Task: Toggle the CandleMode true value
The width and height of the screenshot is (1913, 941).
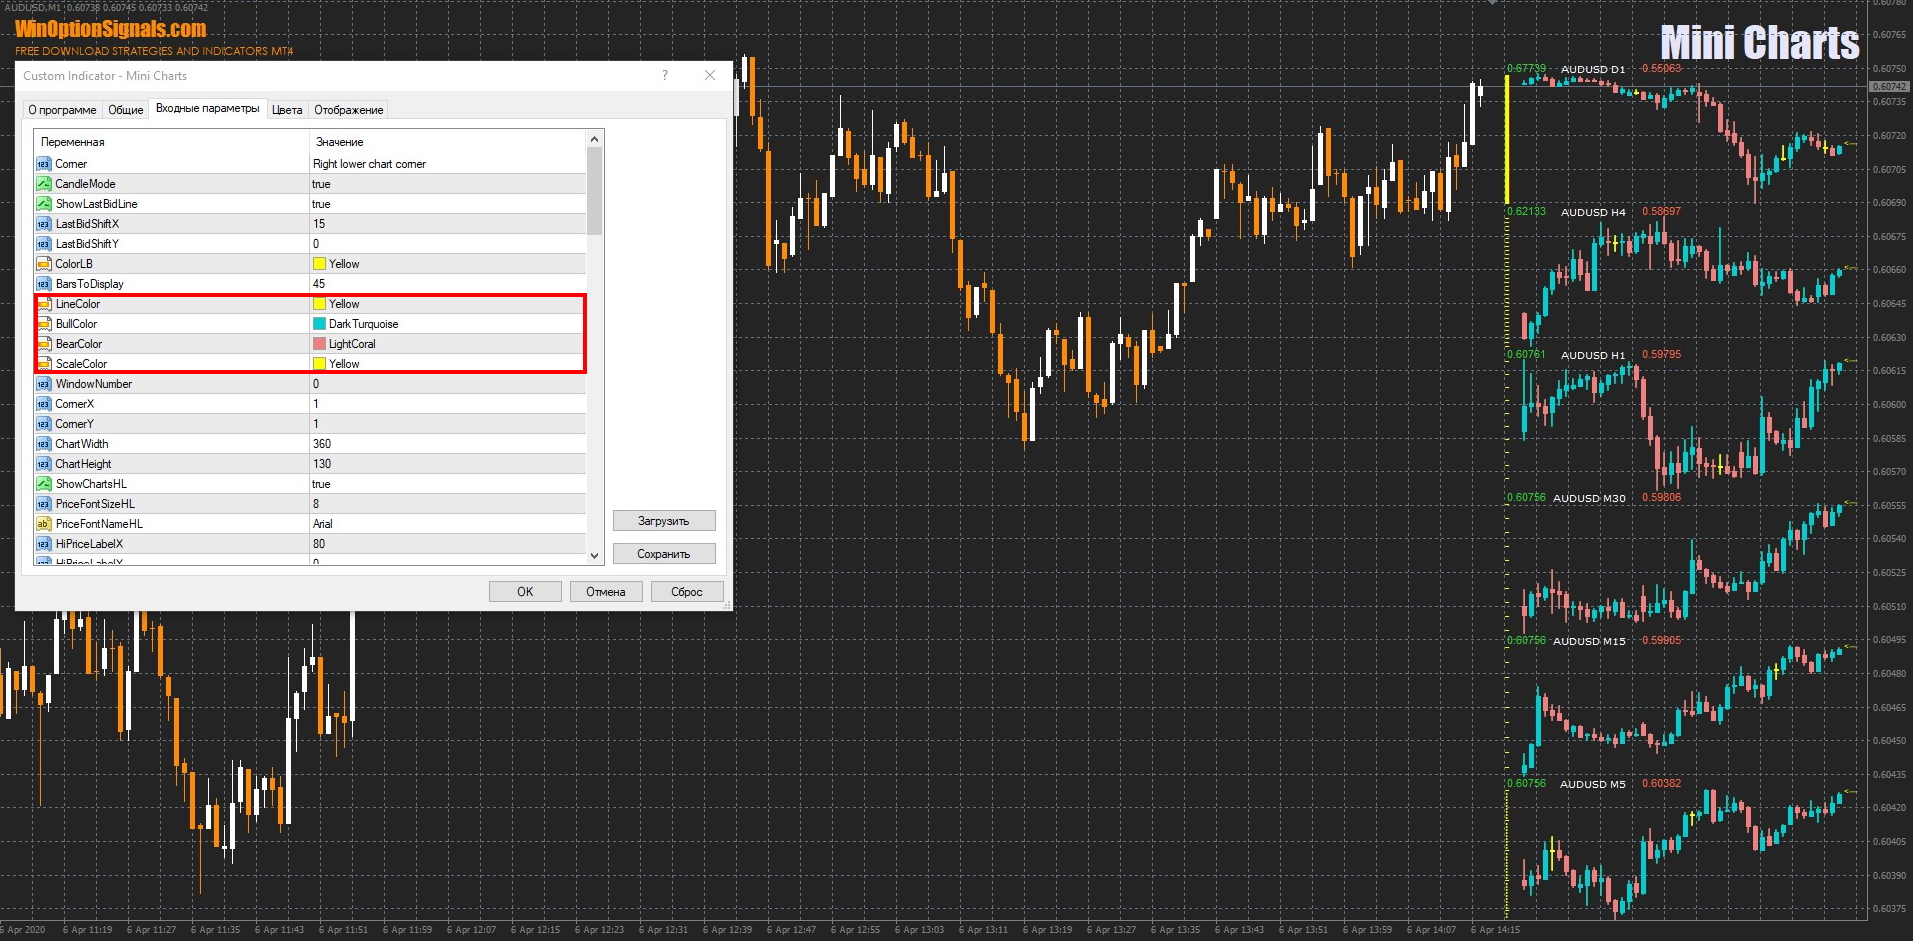Action: pyautogui.click(x=321, y=184)
